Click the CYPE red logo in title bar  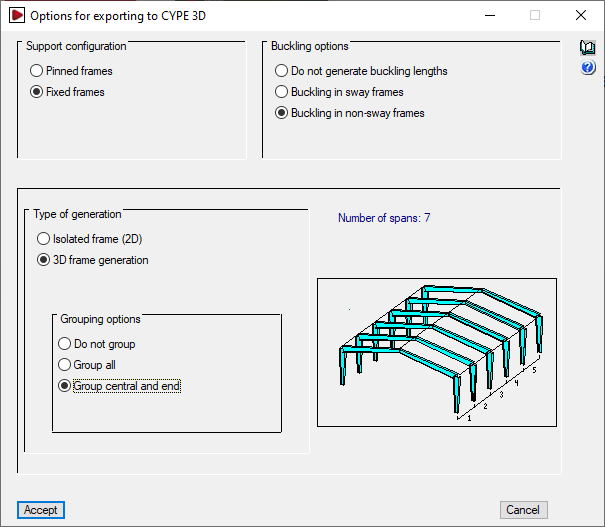pos(17,15)
